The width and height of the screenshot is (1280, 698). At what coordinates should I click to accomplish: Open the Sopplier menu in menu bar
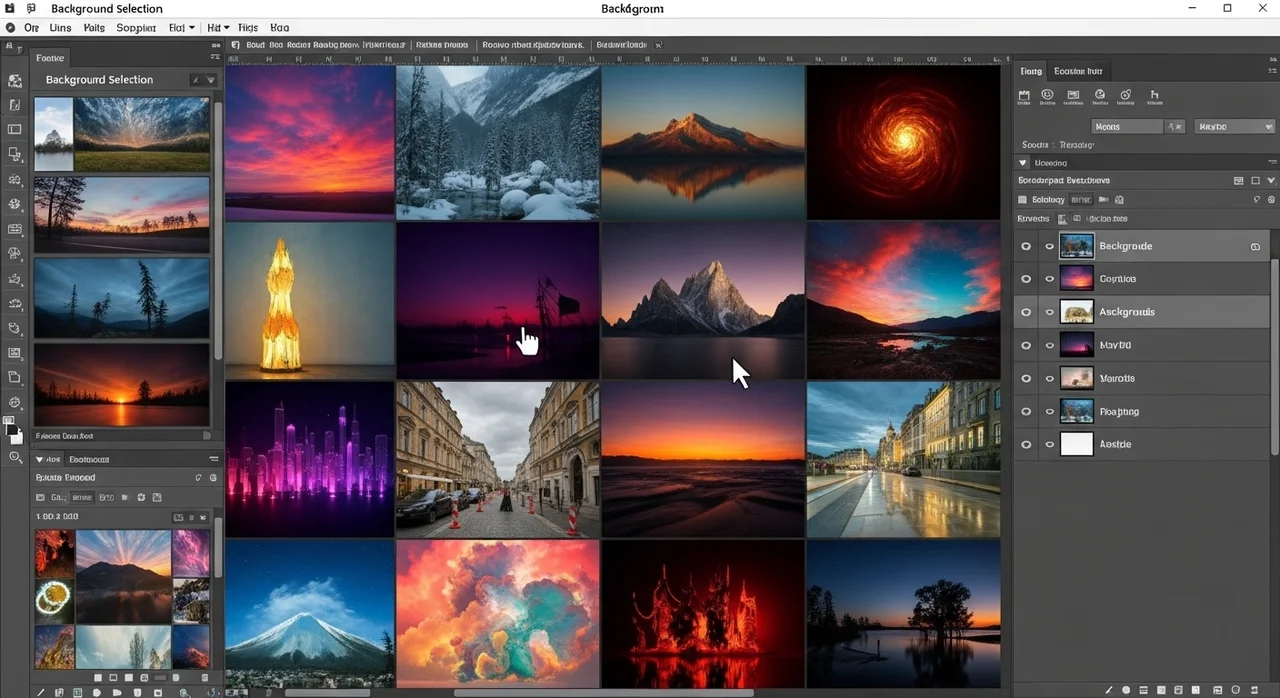click(x=136, y=28)
